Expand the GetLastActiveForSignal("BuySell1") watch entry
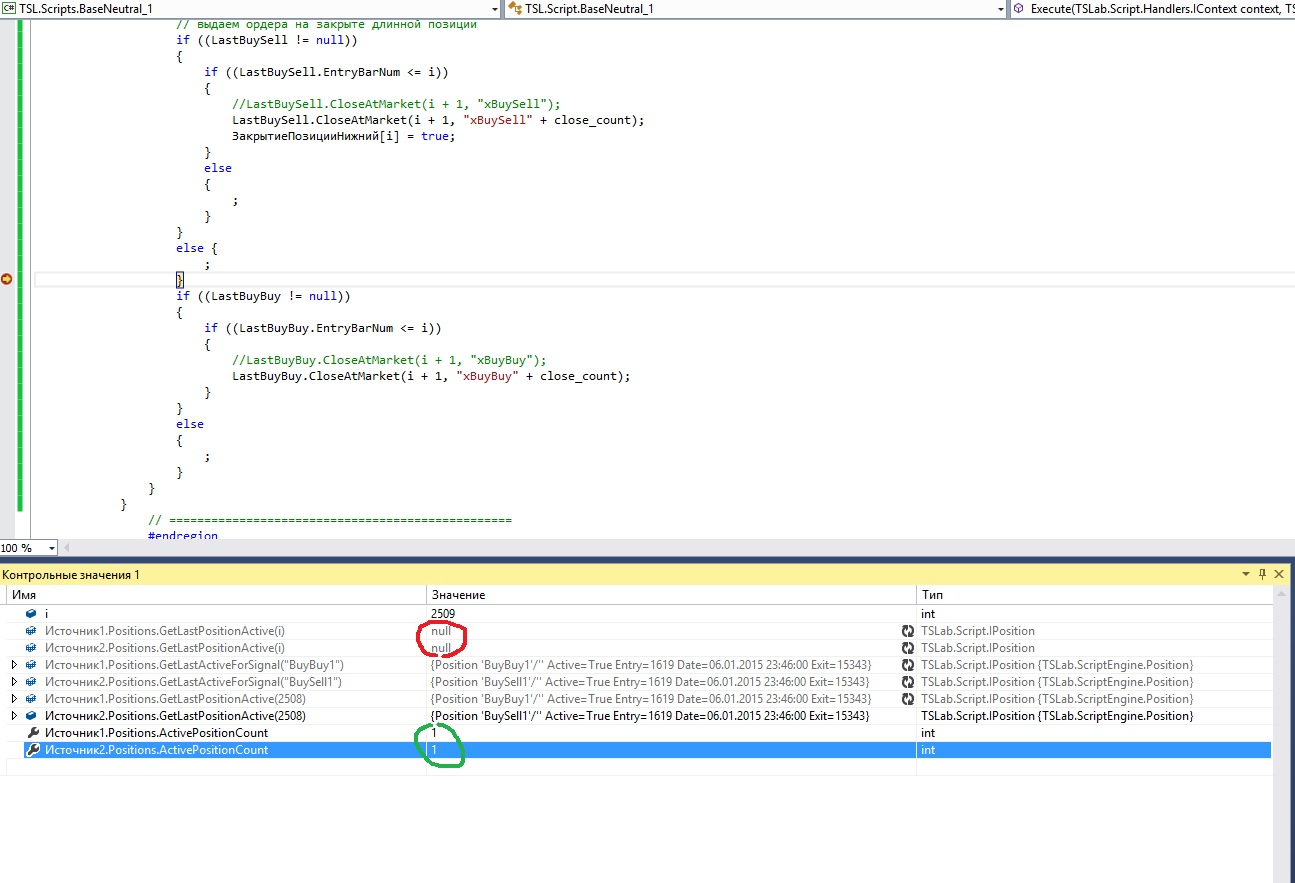1295x883 pixels. coord(13,682)
